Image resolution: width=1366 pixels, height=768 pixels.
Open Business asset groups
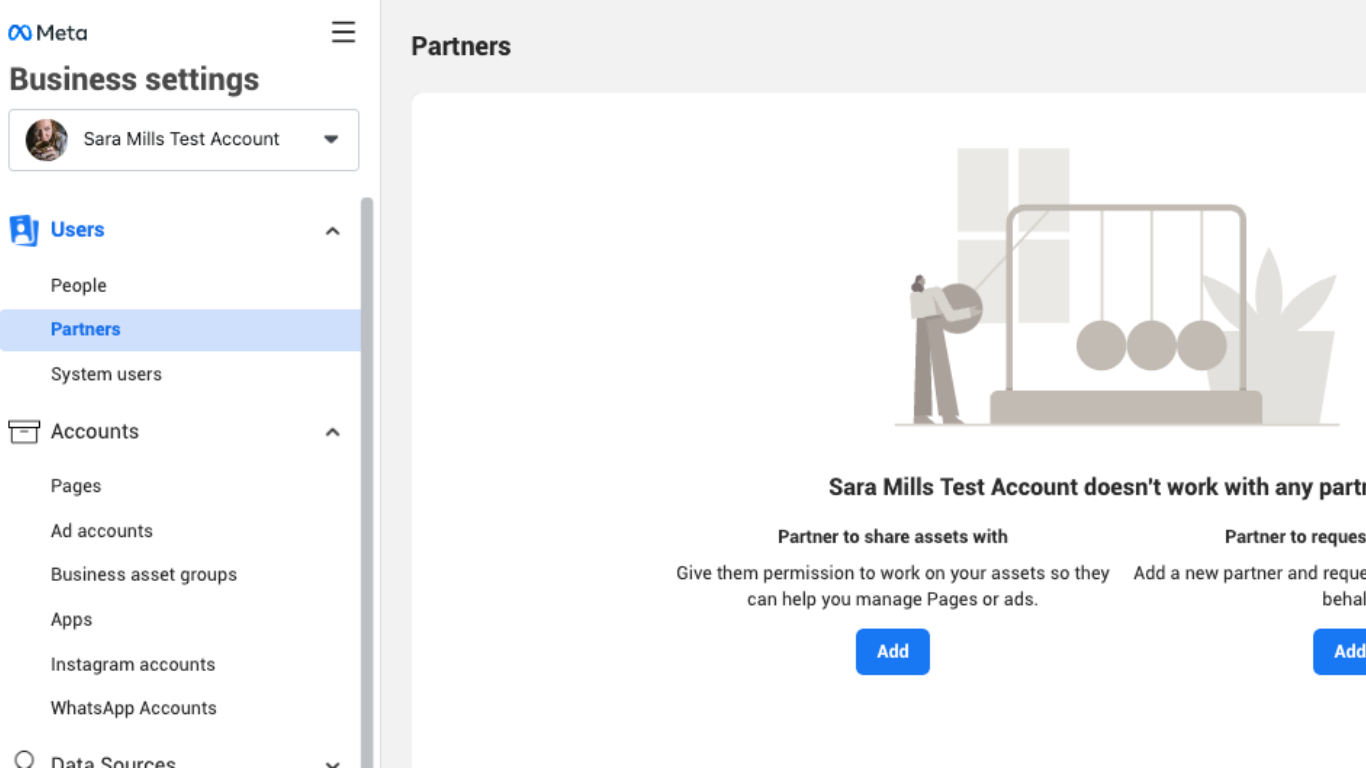tap(144, 575)
